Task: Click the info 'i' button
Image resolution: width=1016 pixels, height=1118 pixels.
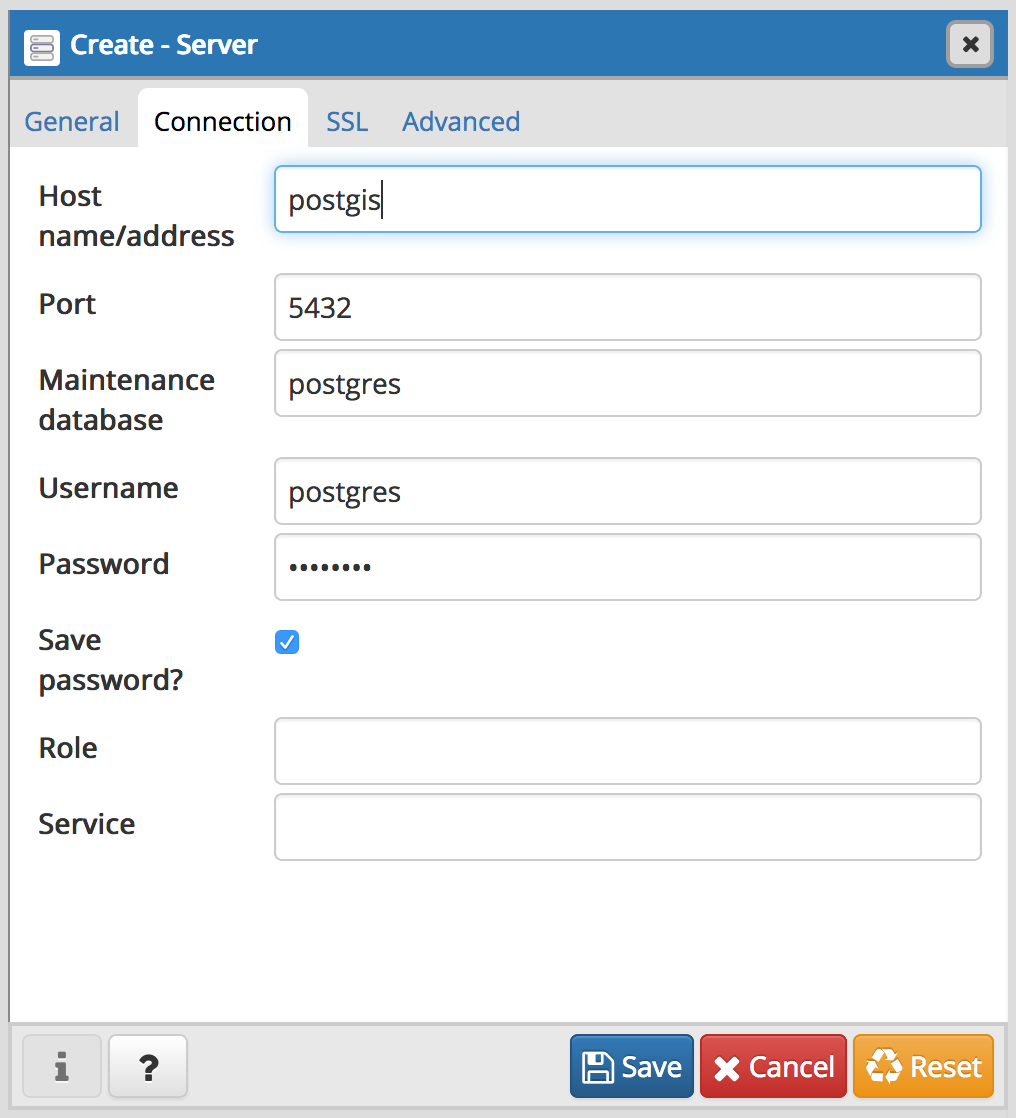Action: [62, 1067]
